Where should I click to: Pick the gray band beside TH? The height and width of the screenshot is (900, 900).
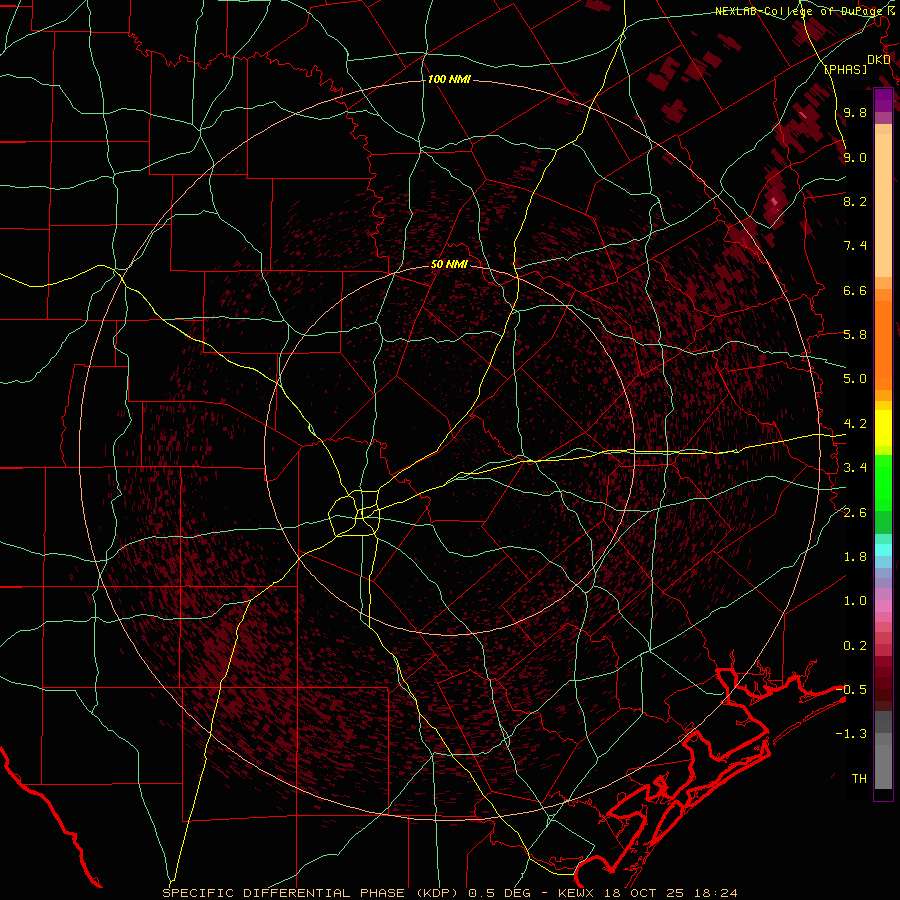pos(883,768)
